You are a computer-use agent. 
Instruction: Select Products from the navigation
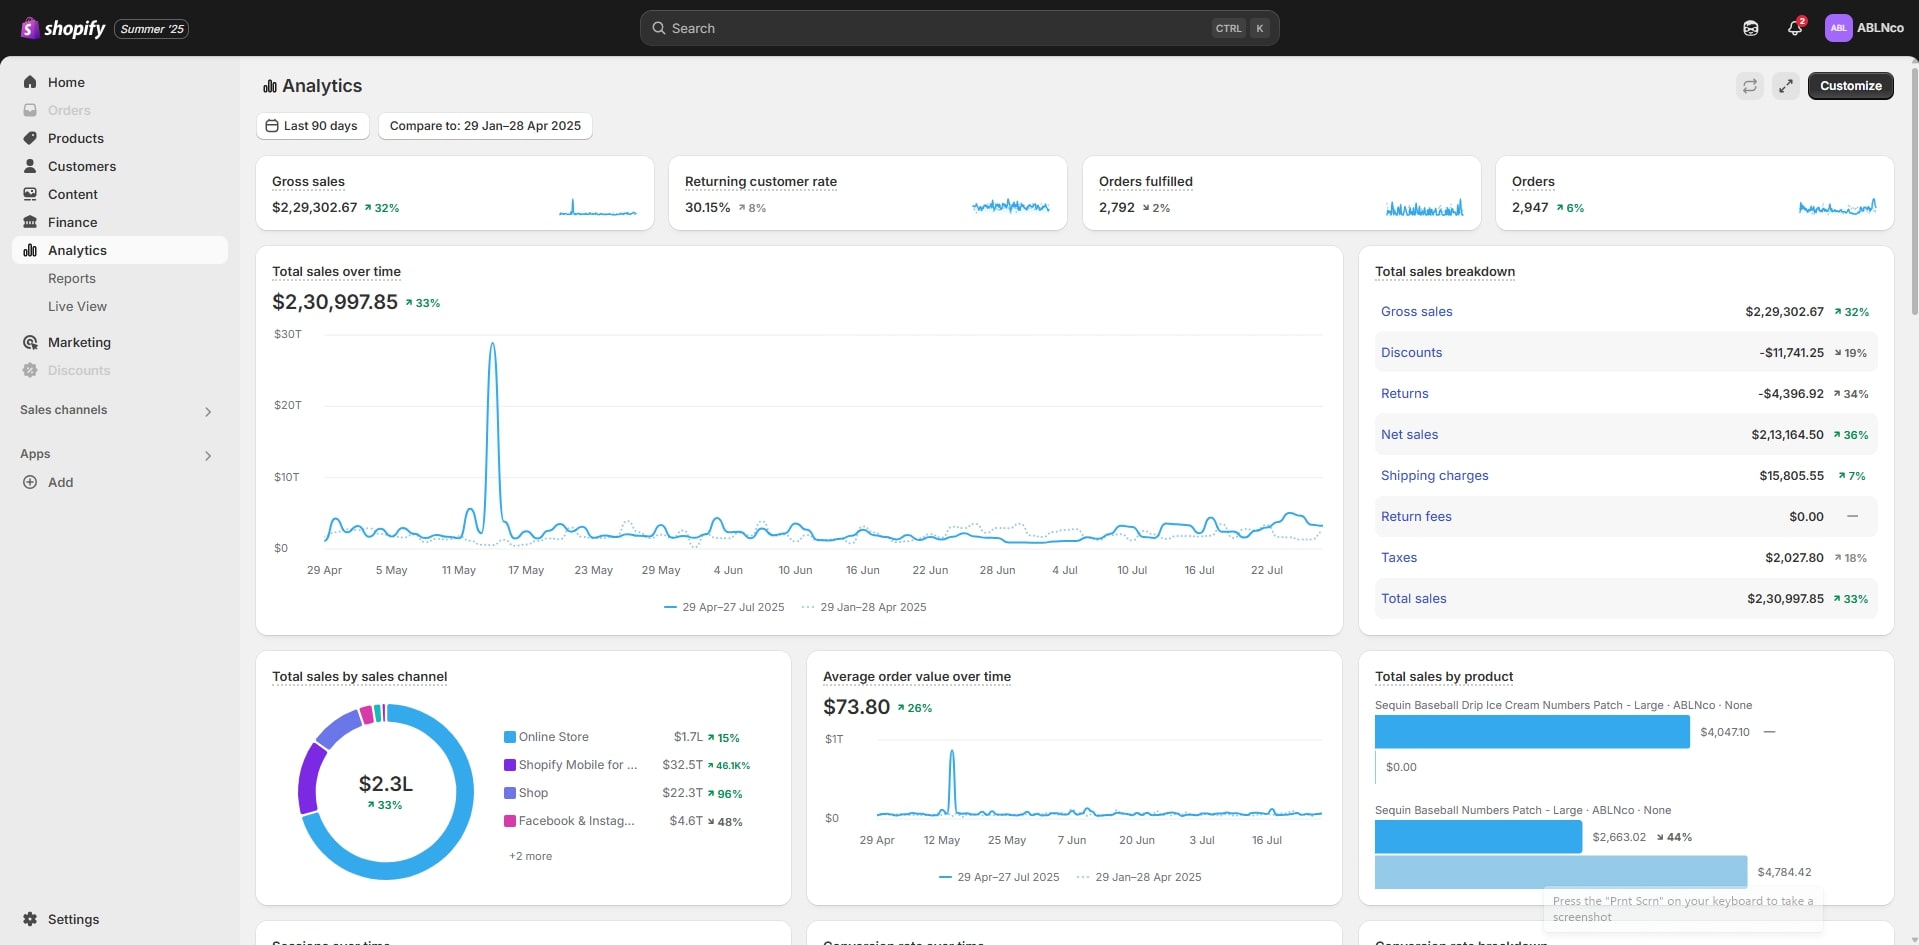(75, 138)
